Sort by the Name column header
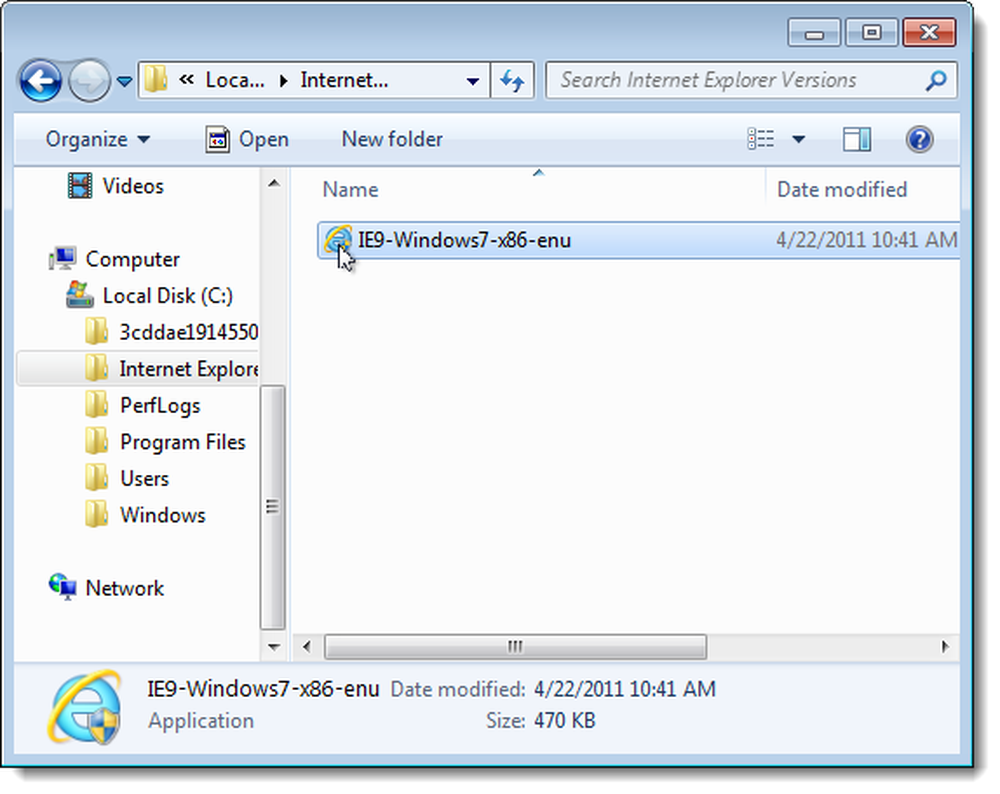Screen dimensions: 1000x794 350,189
